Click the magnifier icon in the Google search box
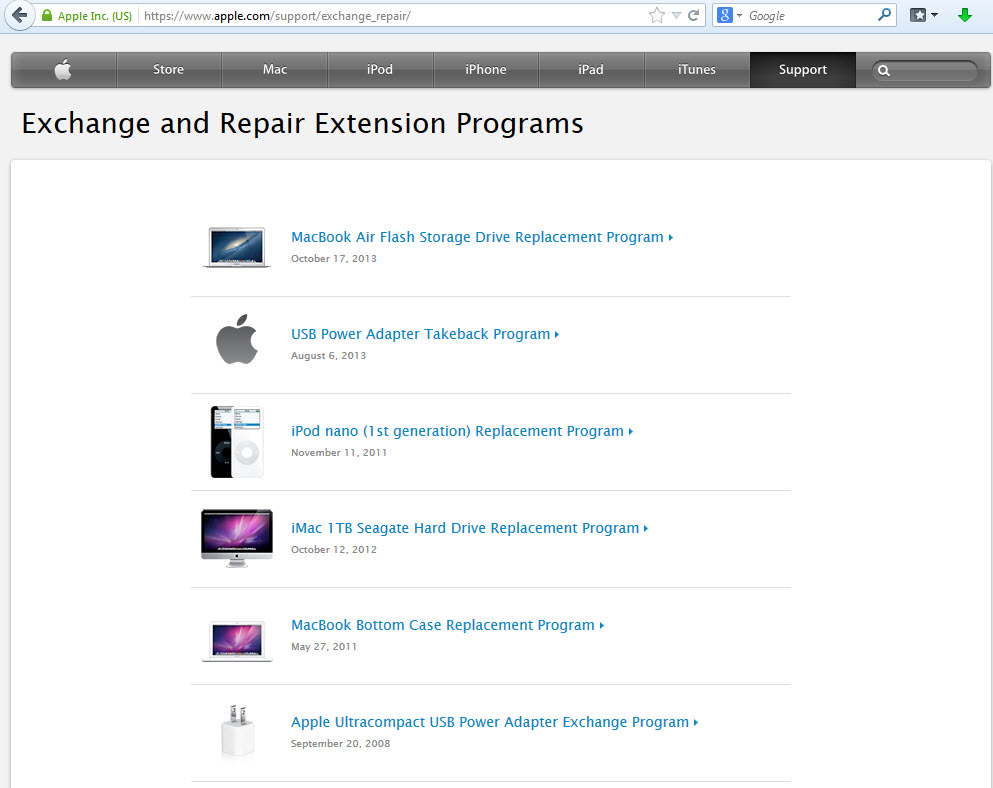Screen dimensions: 993x788 pos(884,15)
